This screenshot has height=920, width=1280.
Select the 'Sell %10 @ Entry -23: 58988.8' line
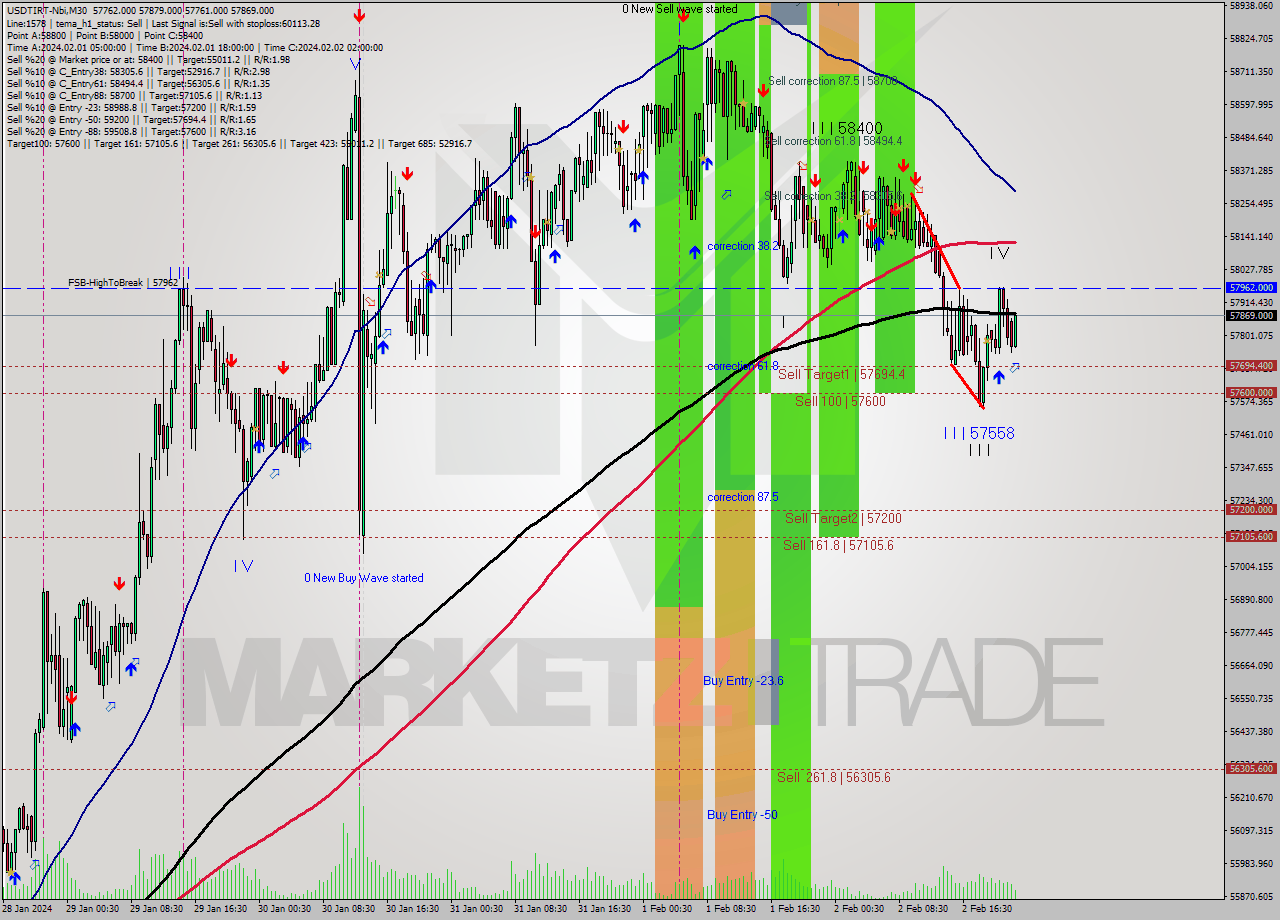[x=131, y=107]
